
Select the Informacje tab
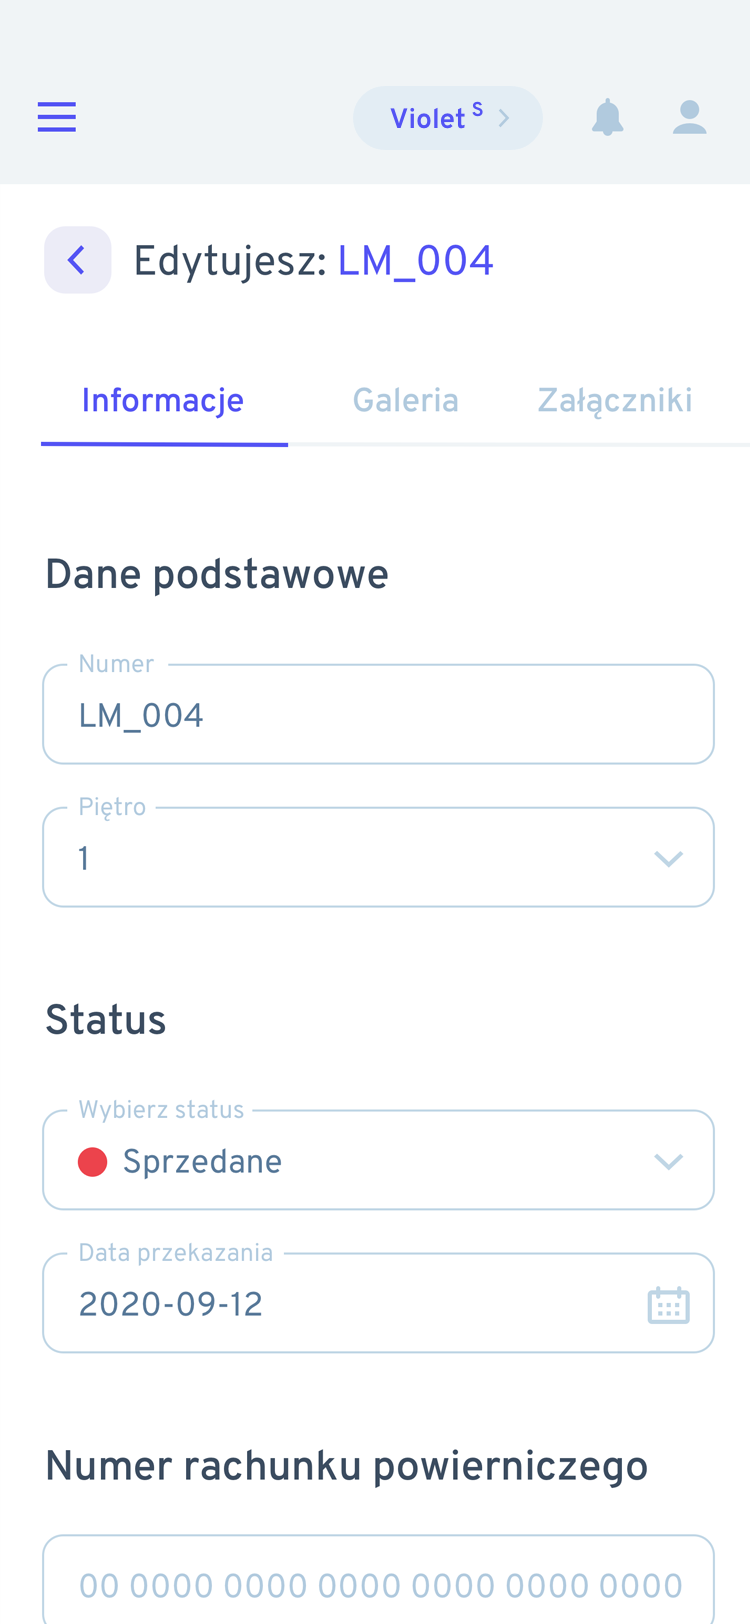click(163, 401)
